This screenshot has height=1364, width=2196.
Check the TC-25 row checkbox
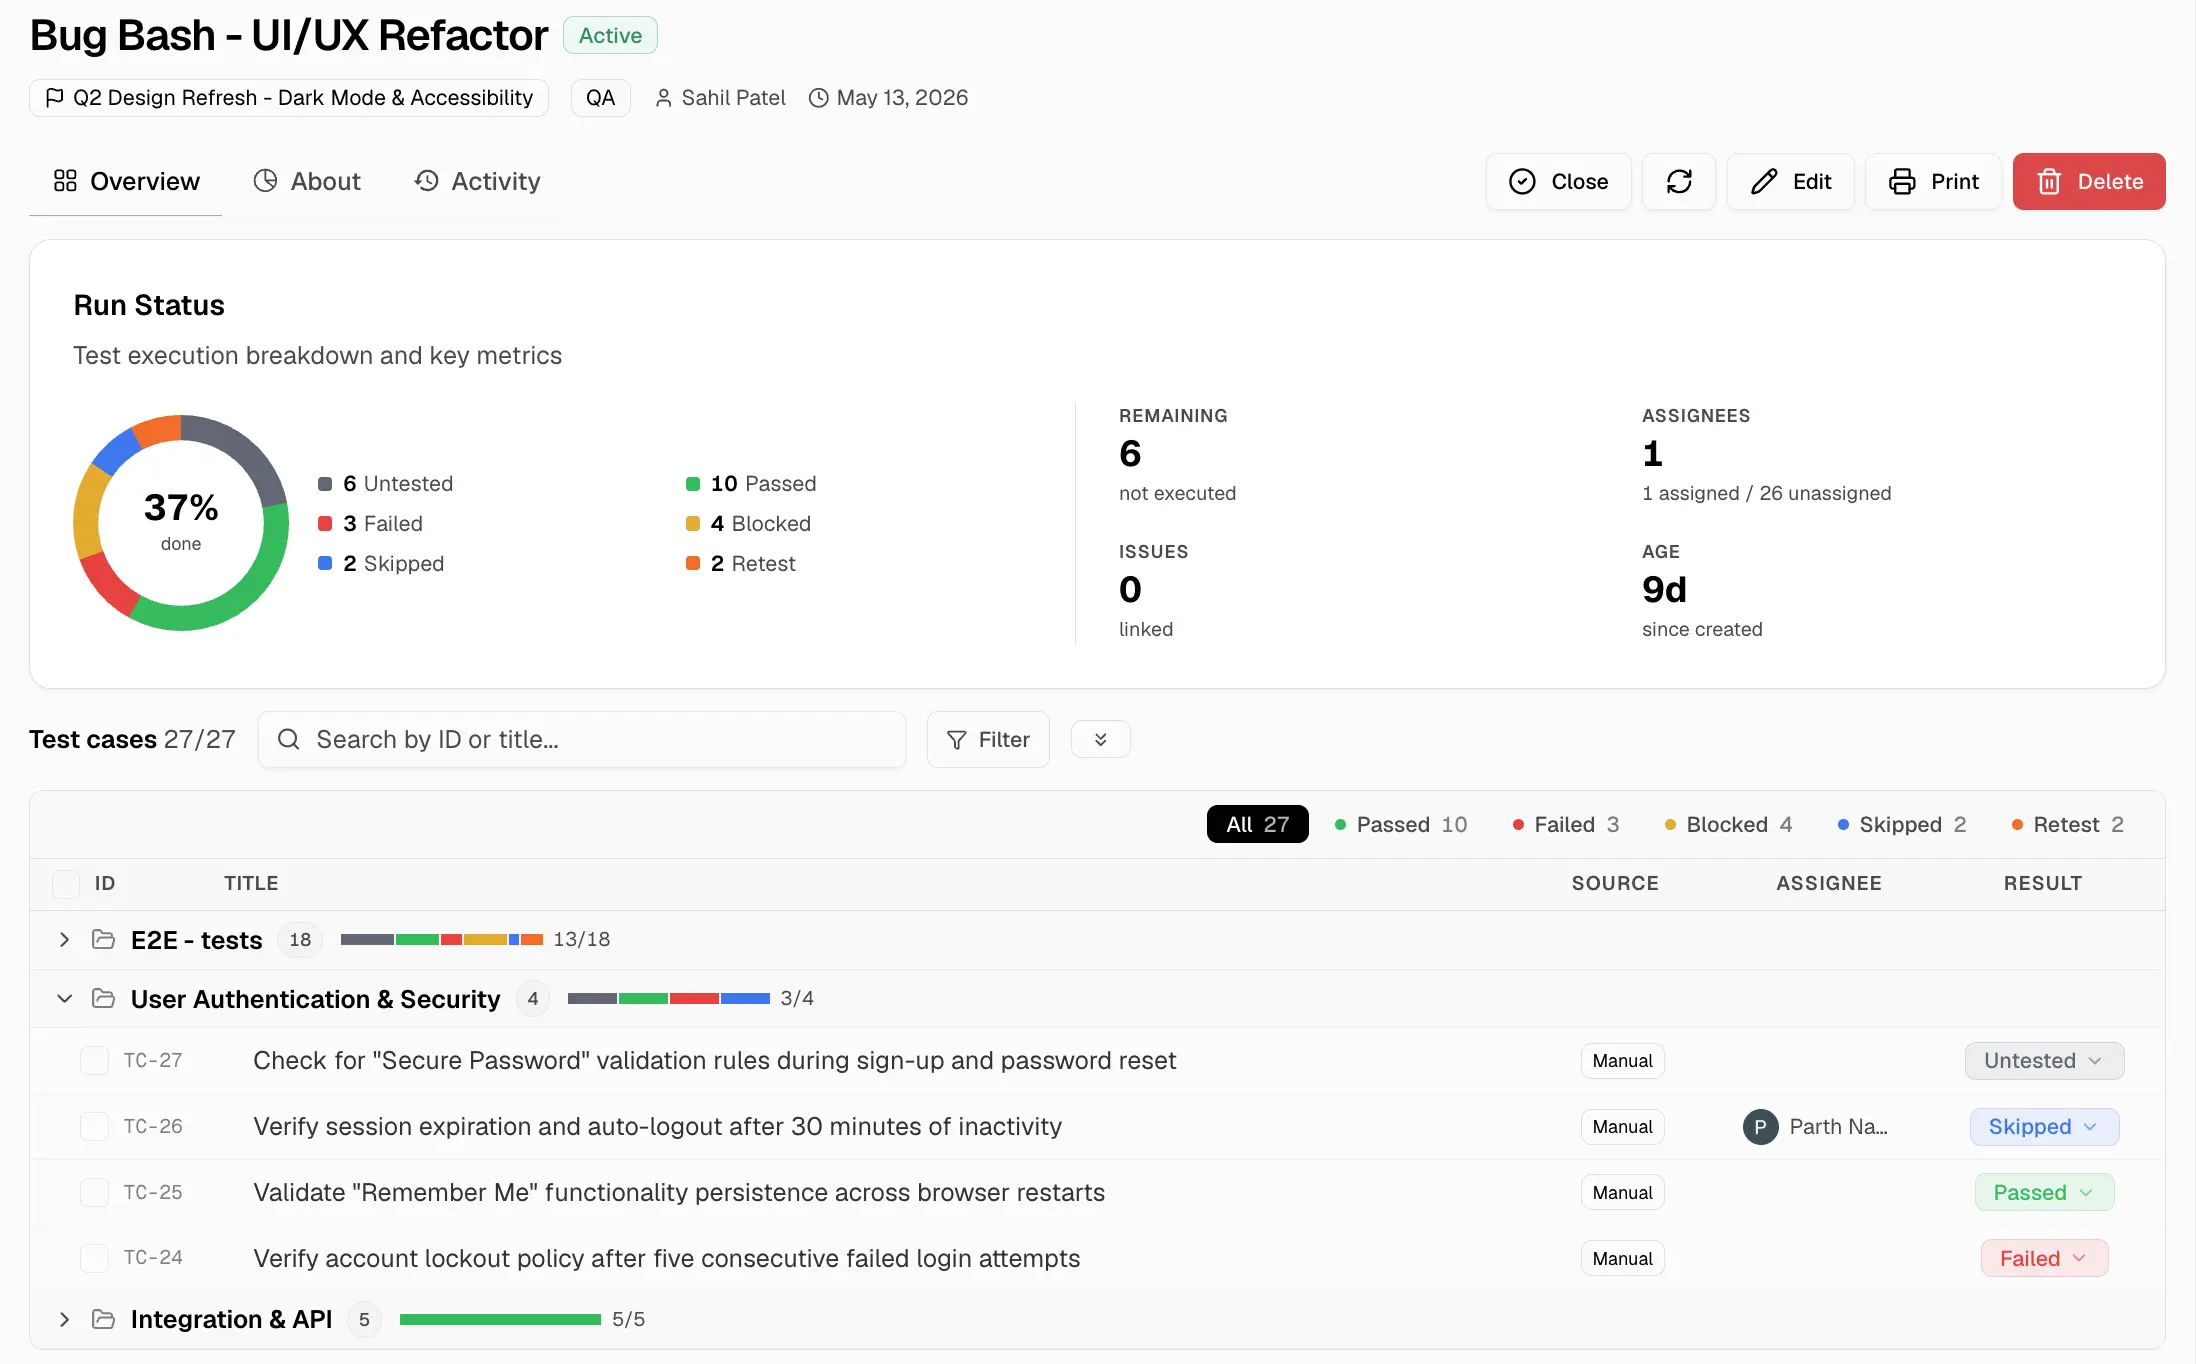[x=94, y=1192]
